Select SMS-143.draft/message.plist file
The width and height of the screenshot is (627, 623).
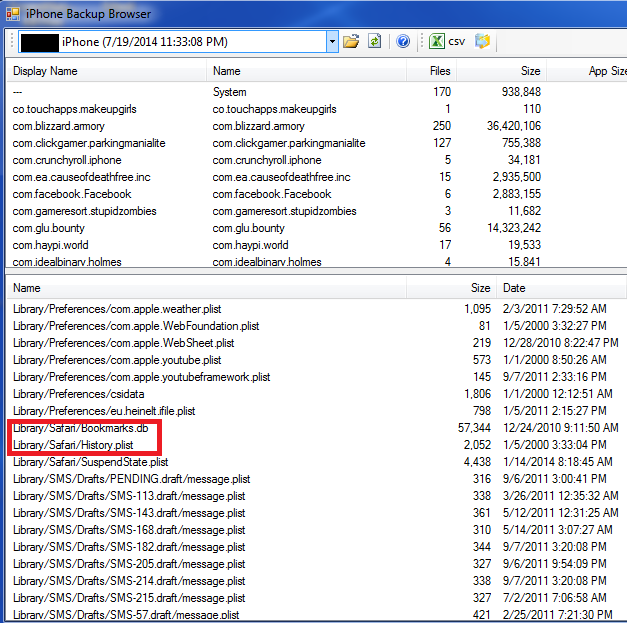317,513
